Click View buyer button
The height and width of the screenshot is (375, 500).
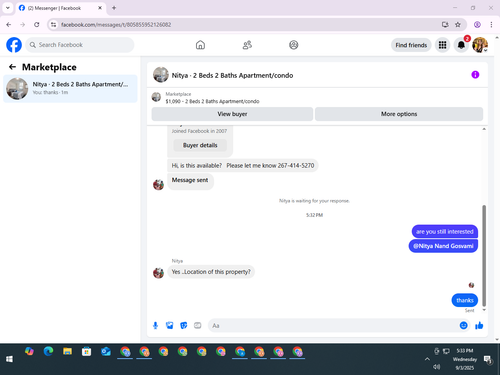[x=232, y=114]
